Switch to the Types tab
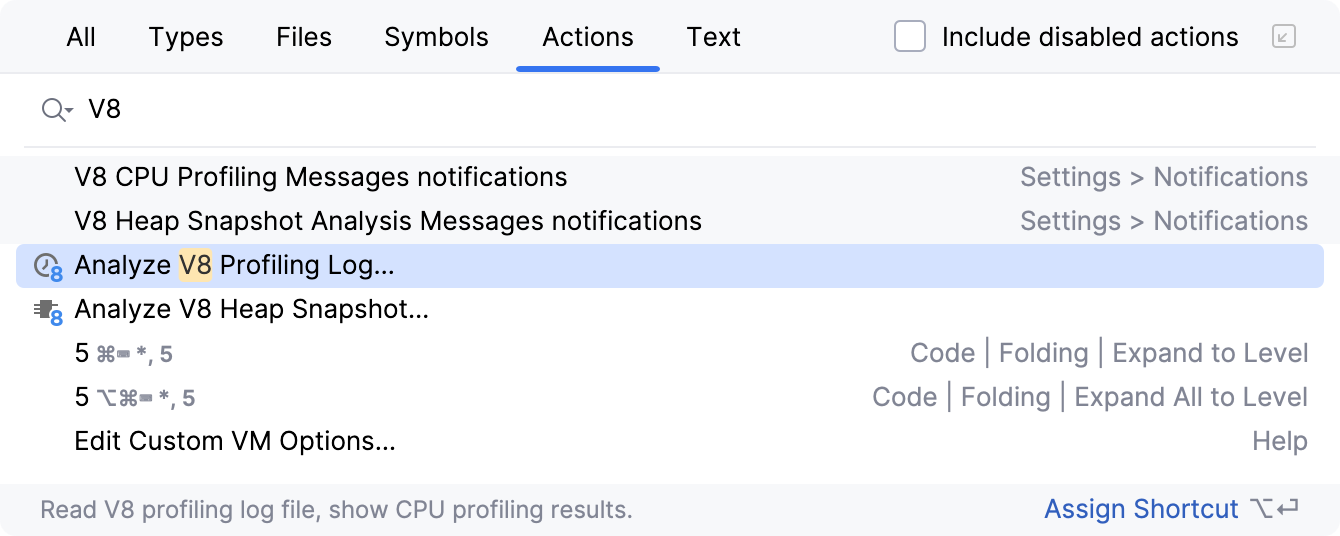Screen dimensions: 1340x536 [186, 37]
